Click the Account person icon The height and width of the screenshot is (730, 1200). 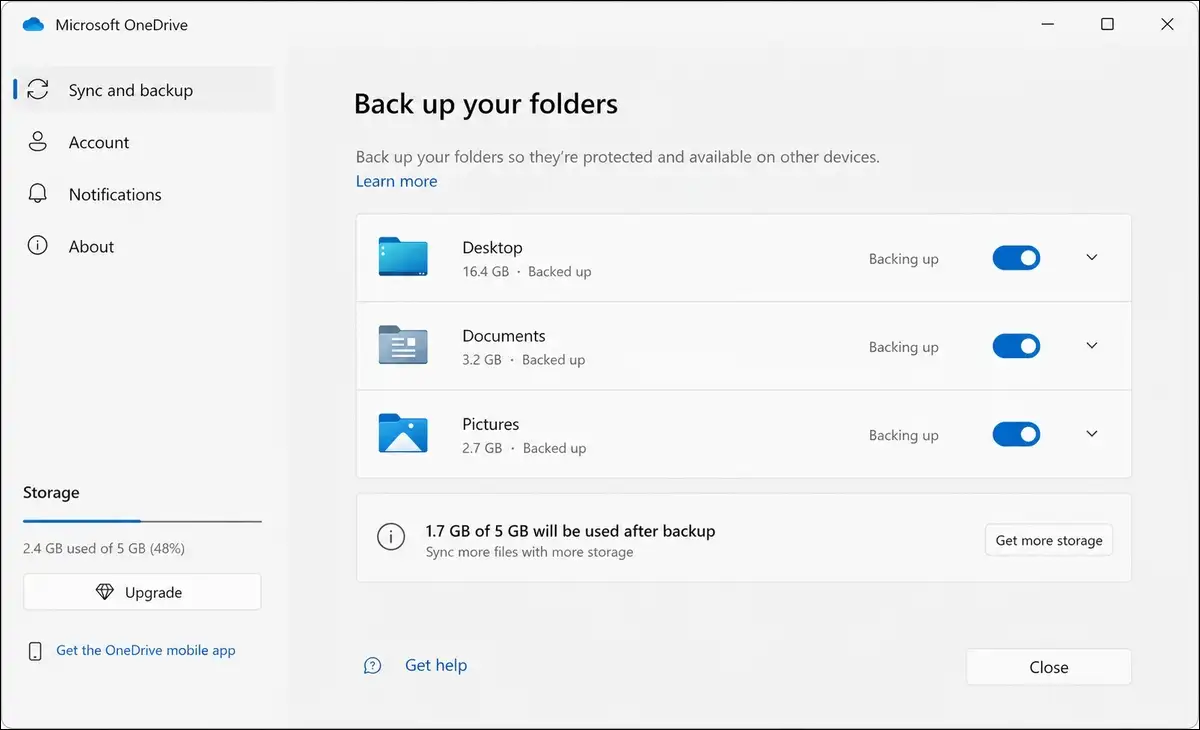[38, 142]
